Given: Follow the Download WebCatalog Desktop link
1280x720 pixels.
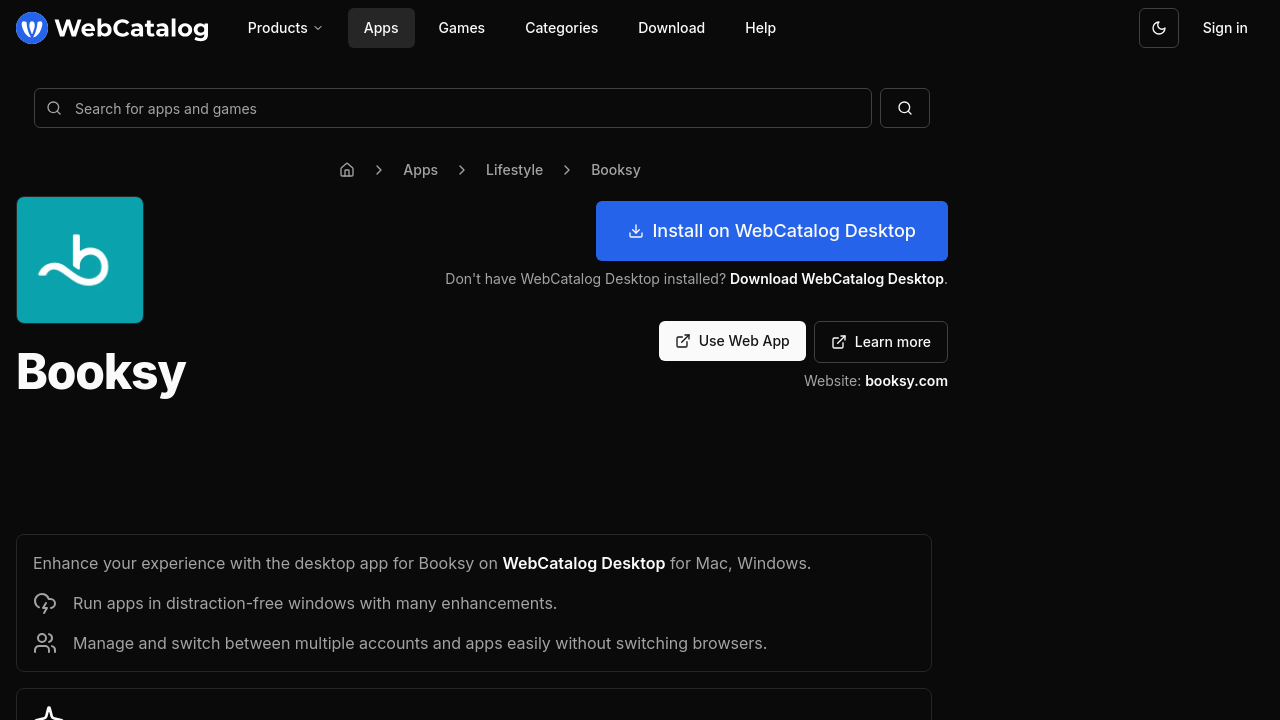Looking at the screenshot, I should (x=836, y=279).
